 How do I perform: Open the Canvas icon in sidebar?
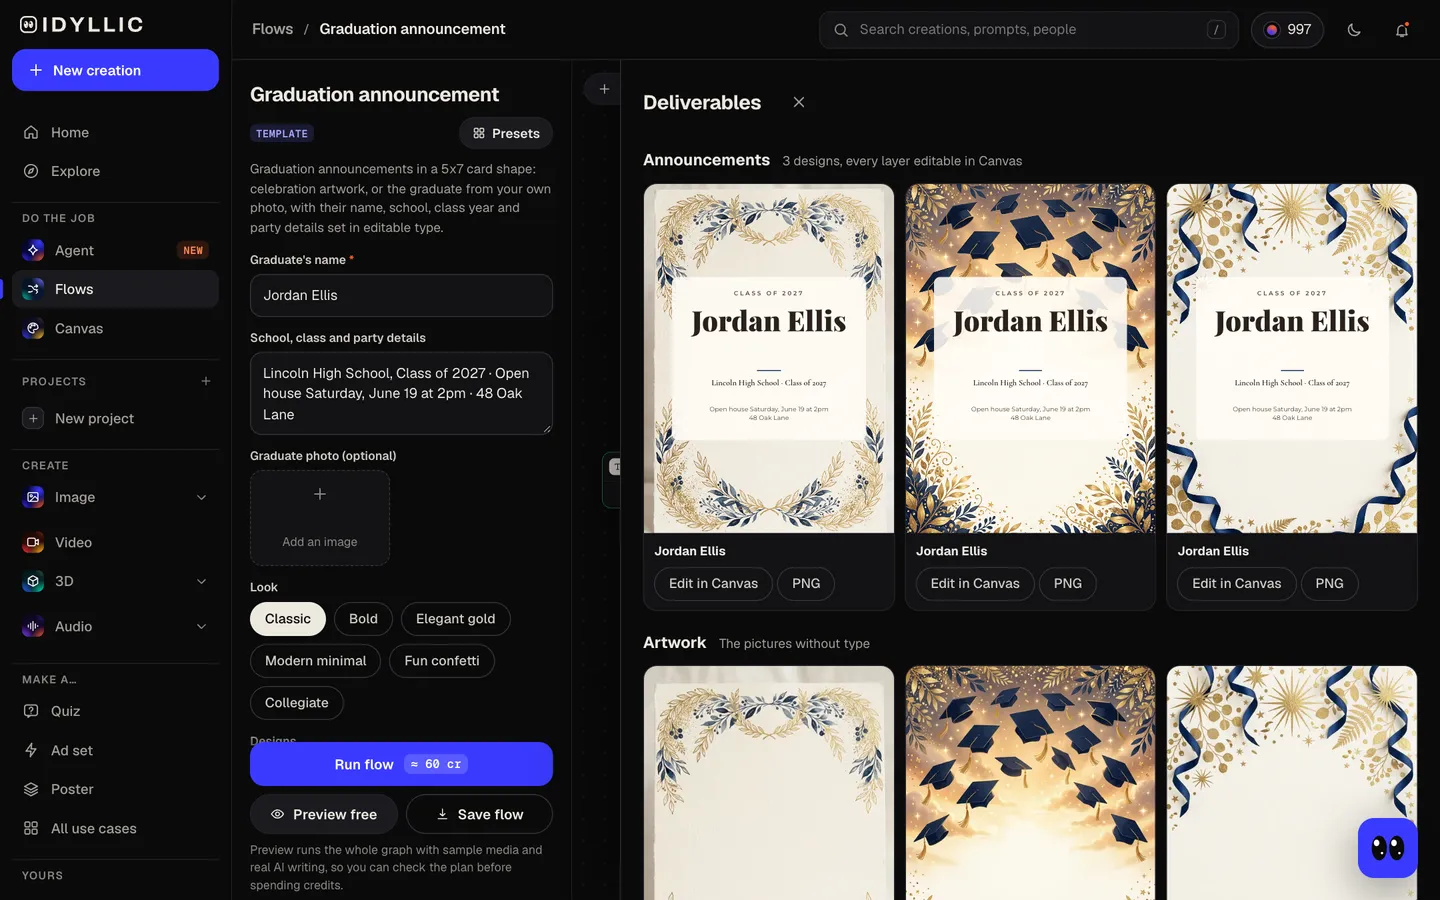click(x=33, y=328)
